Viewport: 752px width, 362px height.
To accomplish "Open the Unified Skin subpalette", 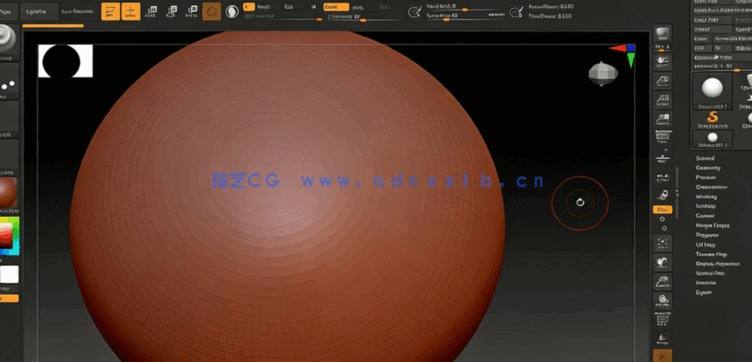I will coord(710,273).
